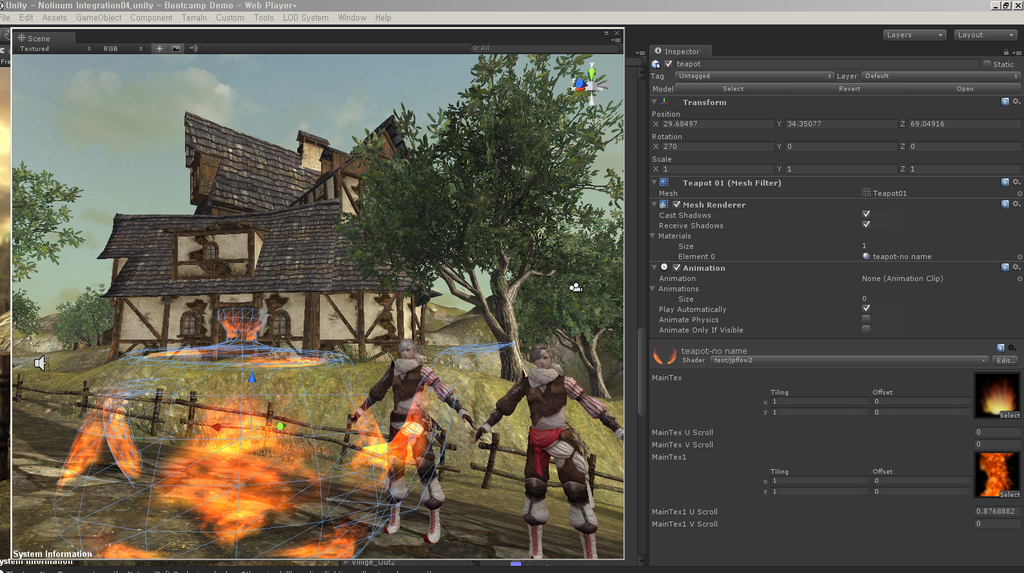Toggle game overlay image icon in Scene toolbar
The image size is (1024, 573).
pos(176,48)
